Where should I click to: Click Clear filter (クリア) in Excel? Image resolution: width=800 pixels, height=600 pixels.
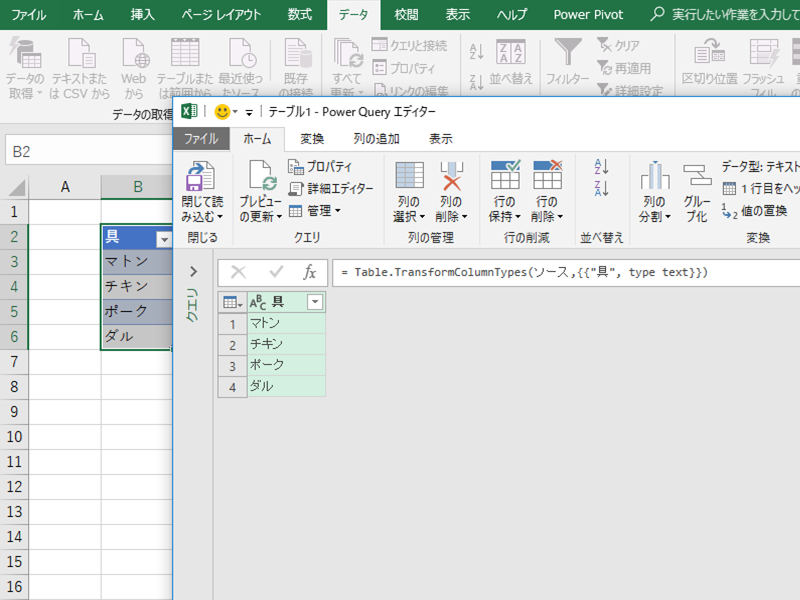click(x=618, y=45)
